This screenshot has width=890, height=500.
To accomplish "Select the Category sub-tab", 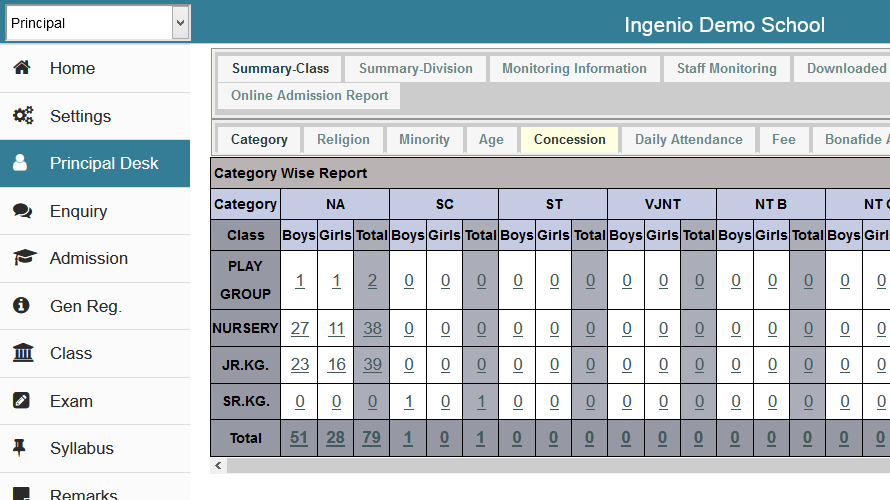I will [x=259, y=140].
